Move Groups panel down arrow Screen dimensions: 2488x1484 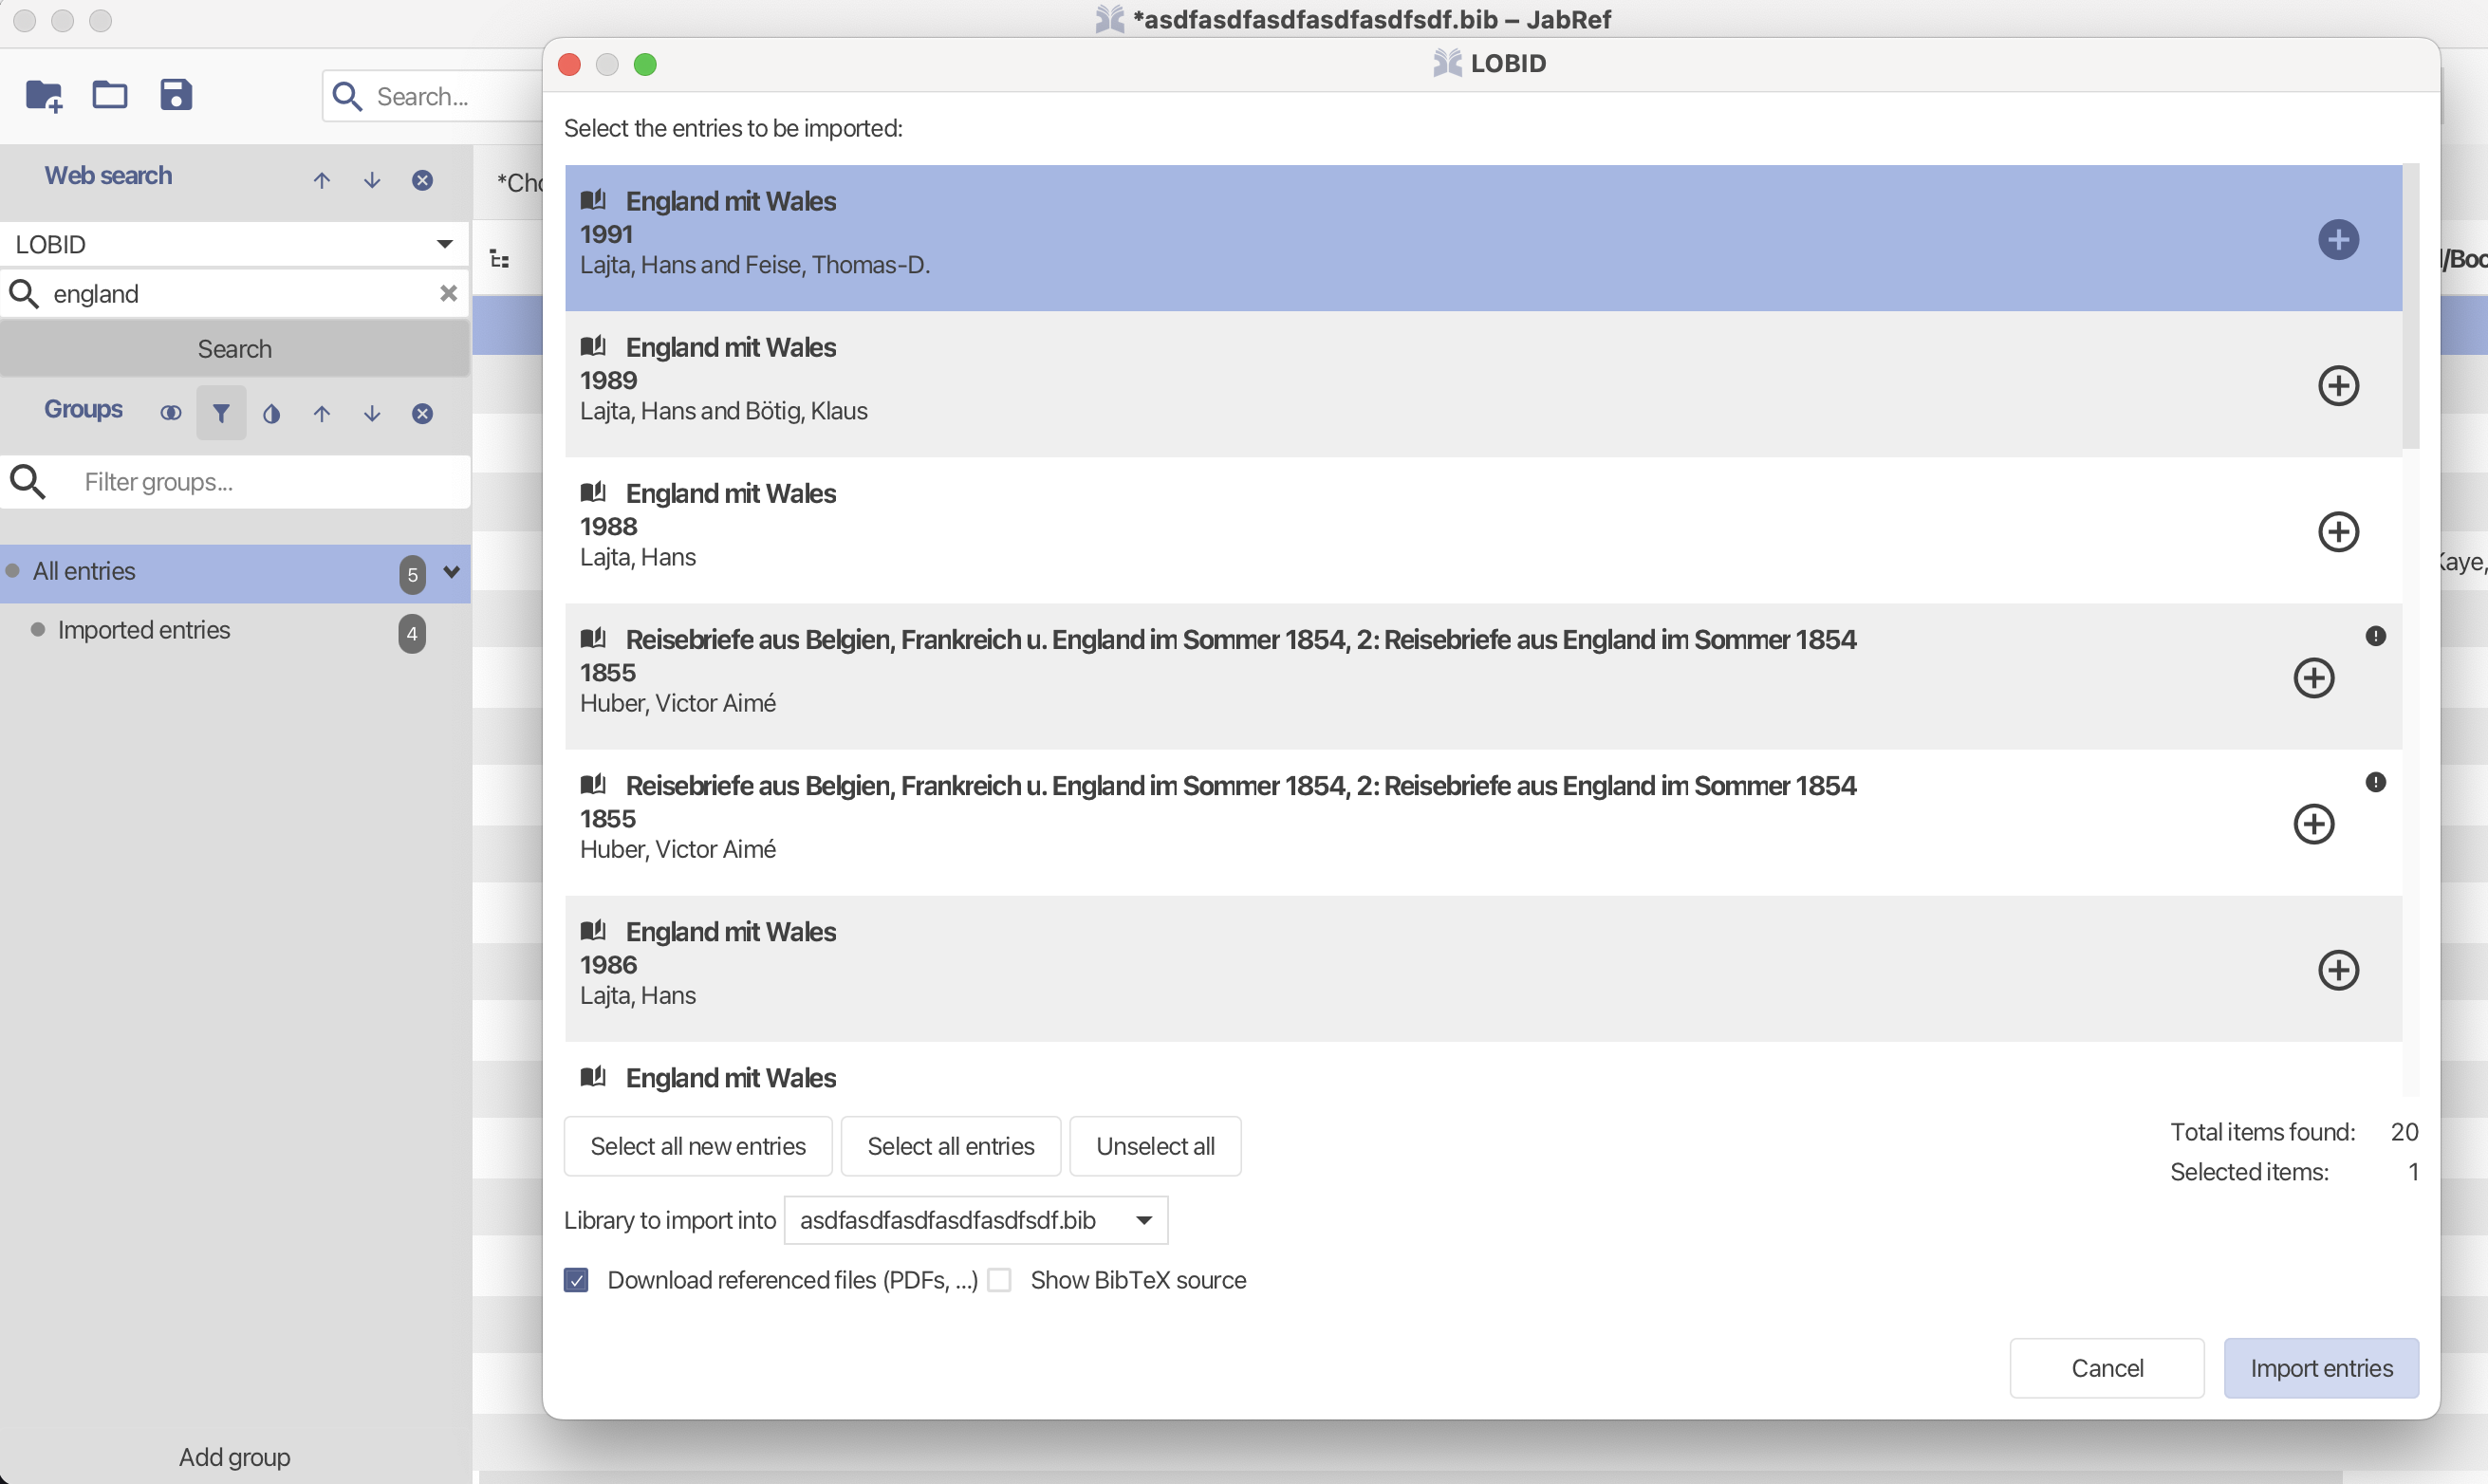tap(372, 413)
